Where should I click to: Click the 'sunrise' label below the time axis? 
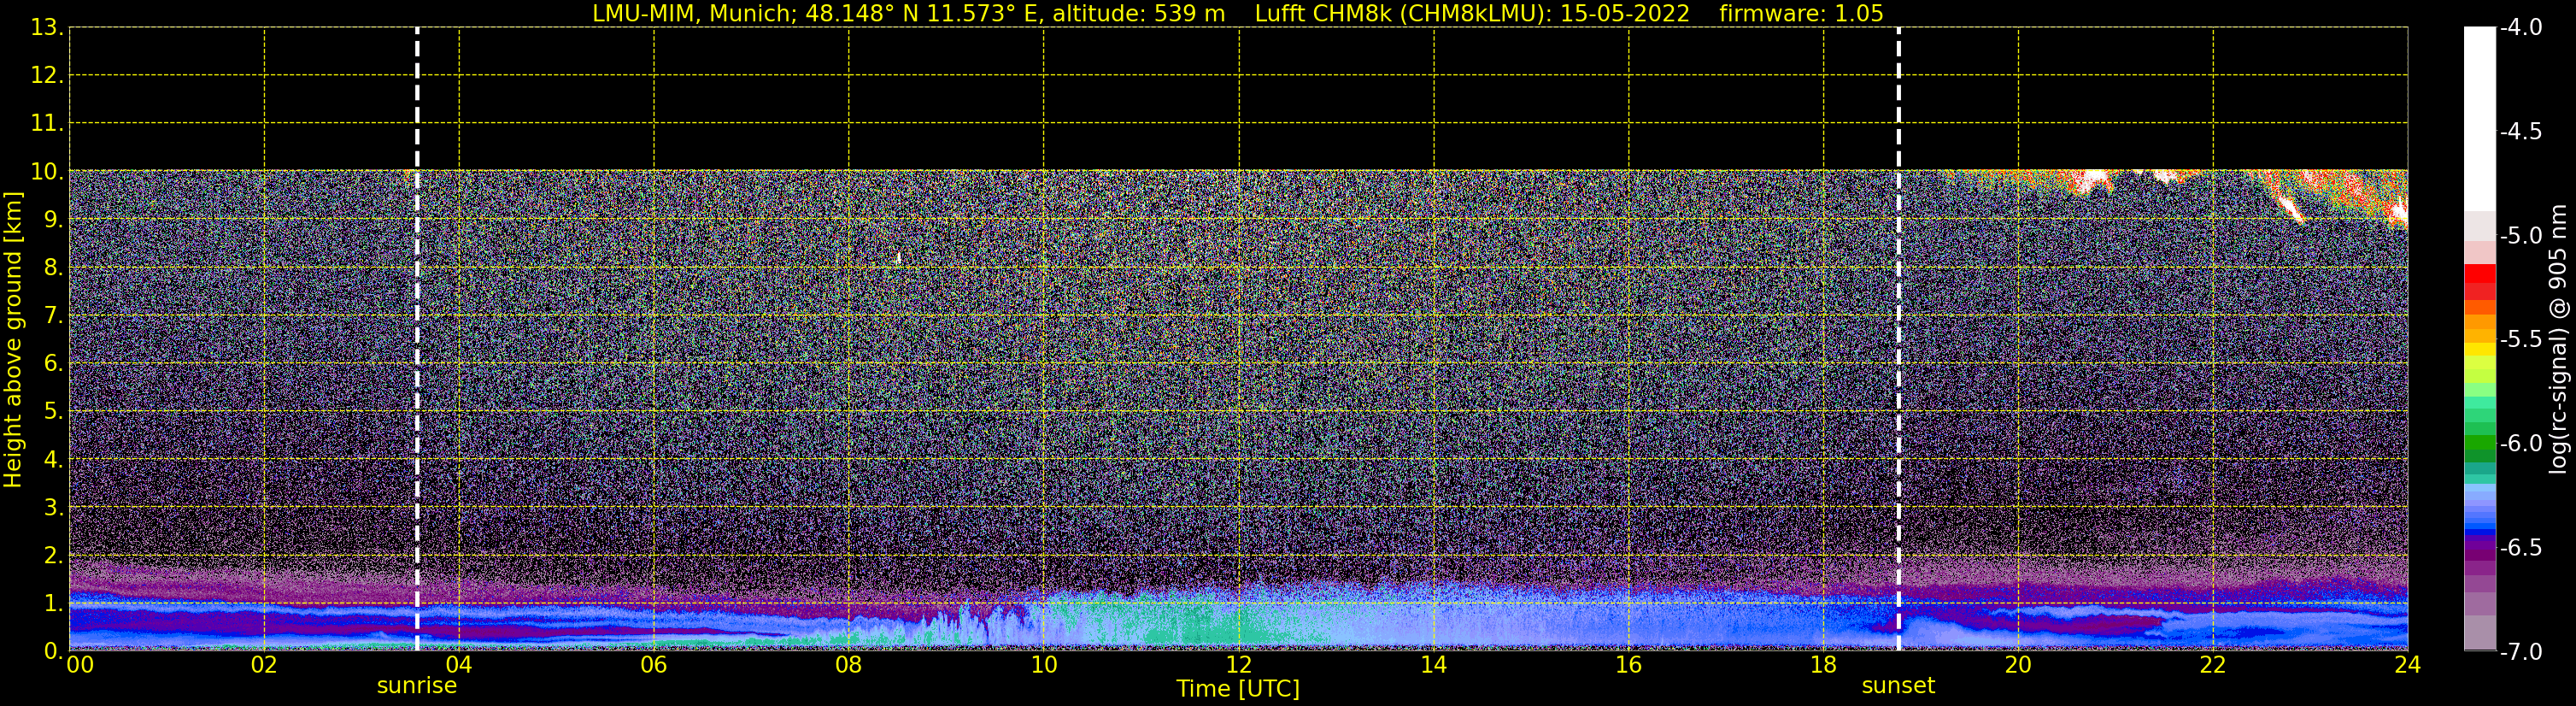click(417, 686)
